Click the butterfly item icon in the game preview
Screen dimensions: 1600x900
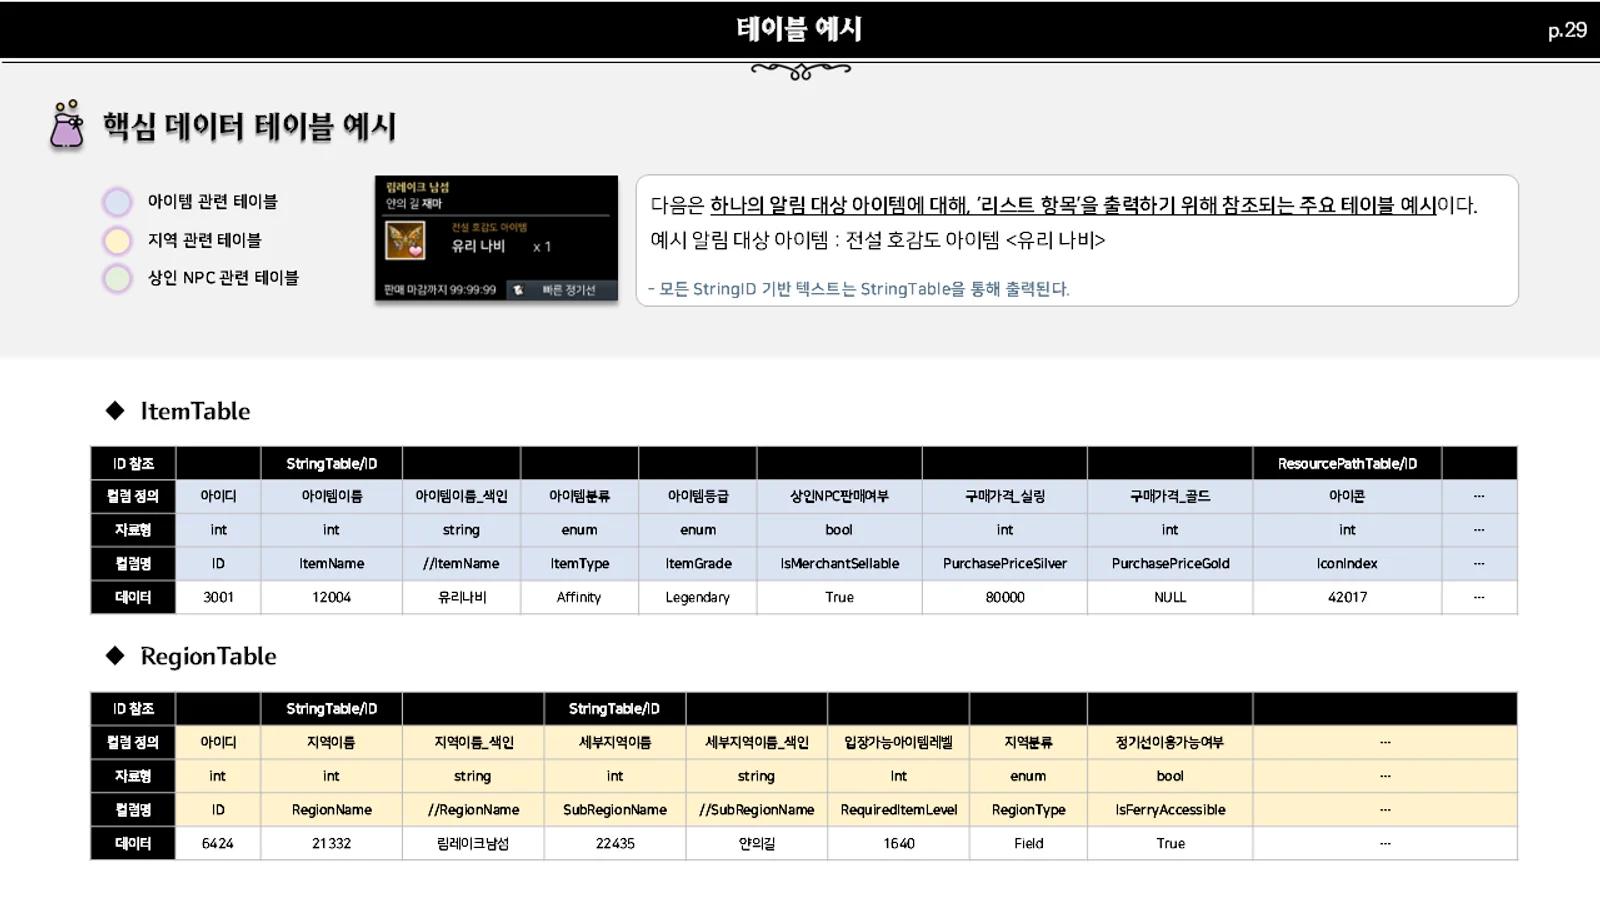[405, 241]
